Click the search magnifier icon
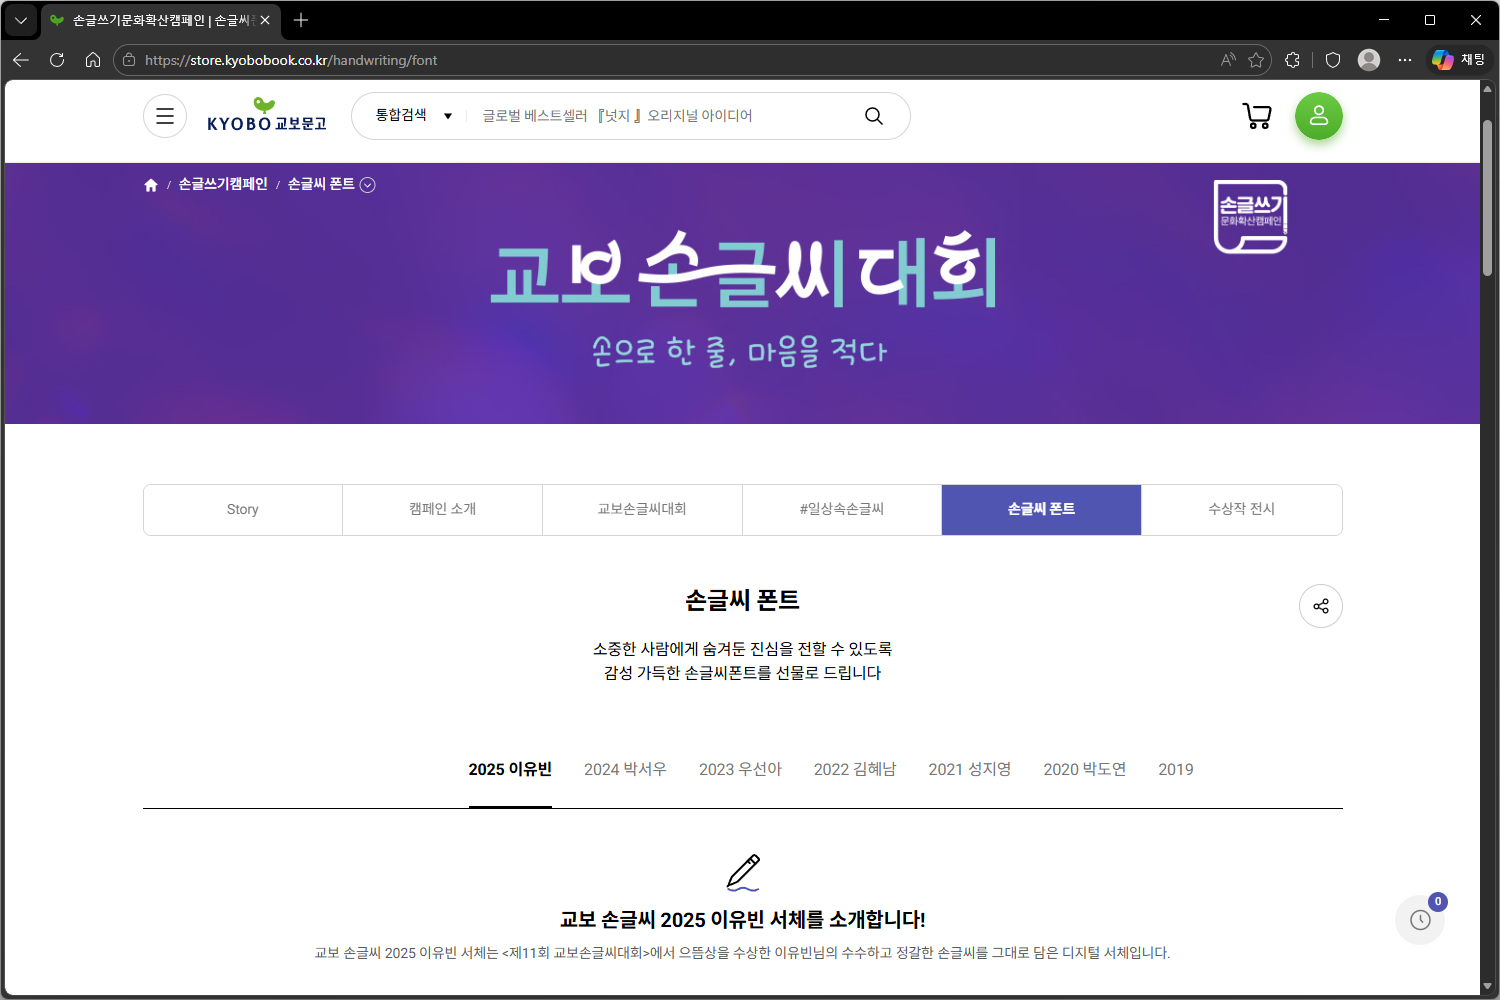This screenshot has width=1500, height=1000. coord(874,116)
